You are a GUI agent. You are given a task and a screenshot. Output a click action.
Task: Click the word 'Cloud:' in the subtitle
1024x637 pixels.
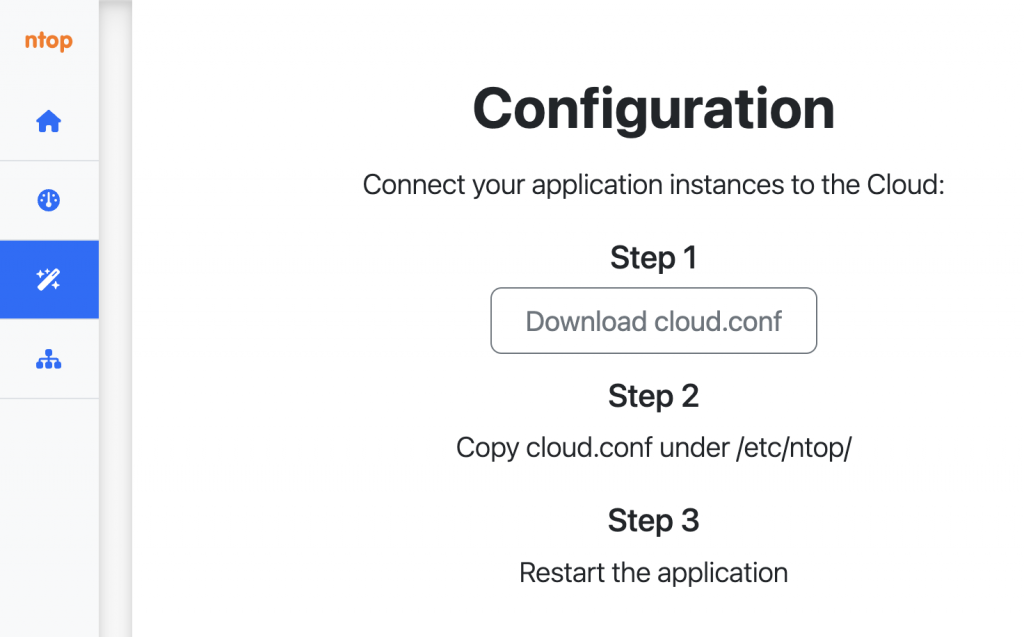pyautogui.click(x=906, y=185)
